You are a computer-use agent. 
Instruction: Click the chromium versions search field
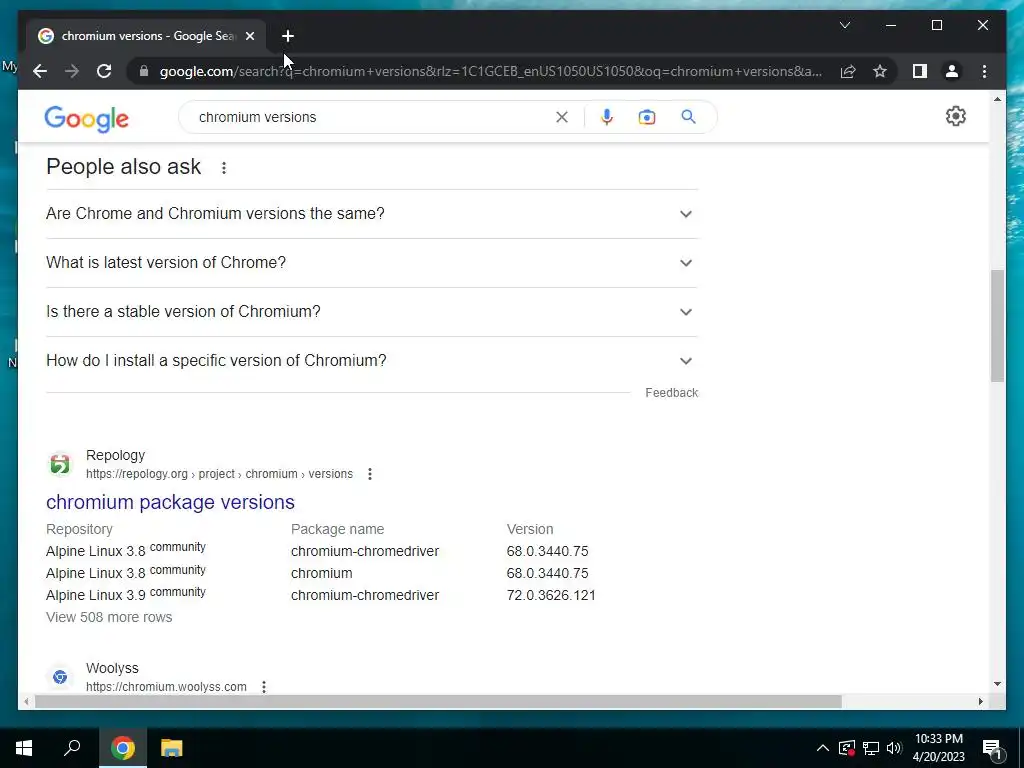pos(372,117)
